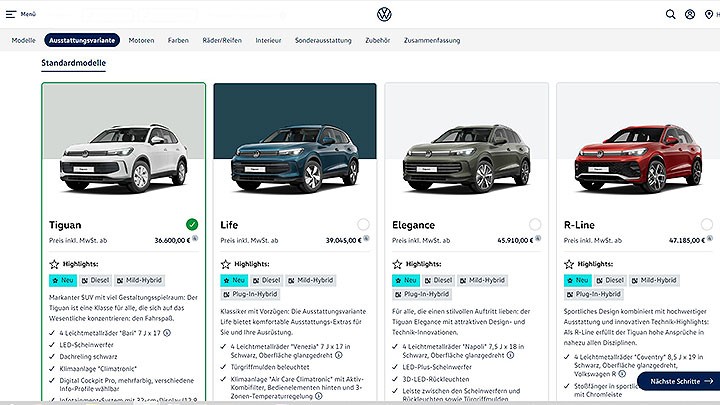Click the Neu tag in Tiguan card
Image resolution: width=720 pixels, height=405 pixels.
tap(63, 280)
